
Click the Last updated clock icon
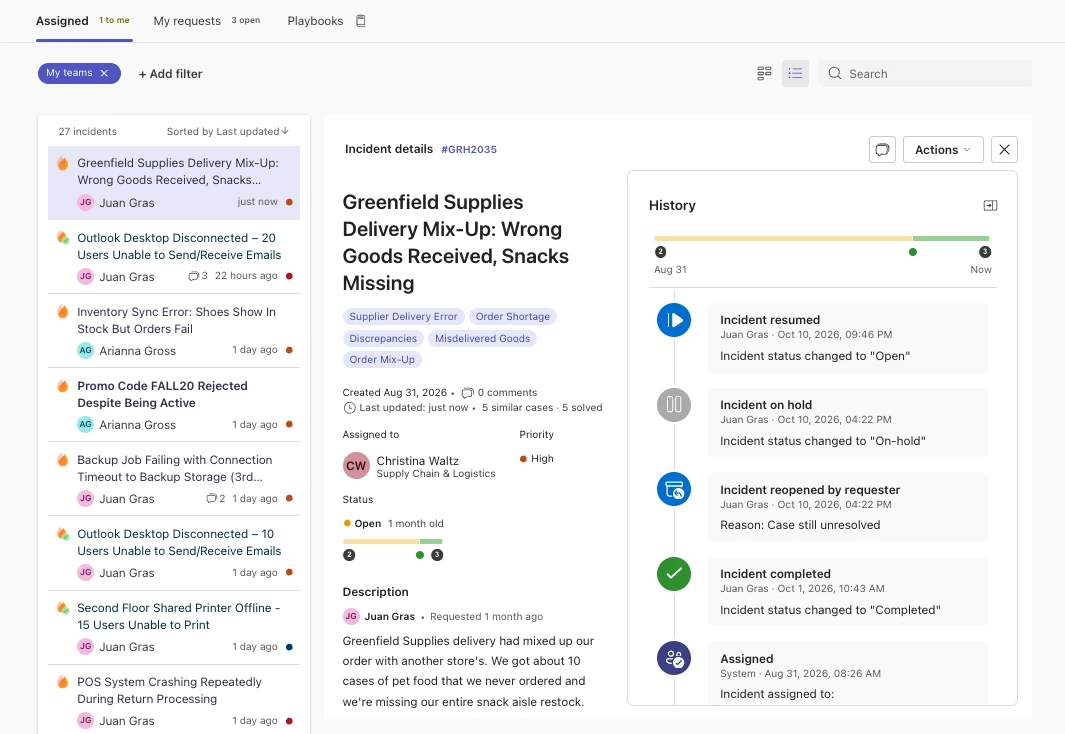pyautogui.click(x=349, y=408)
